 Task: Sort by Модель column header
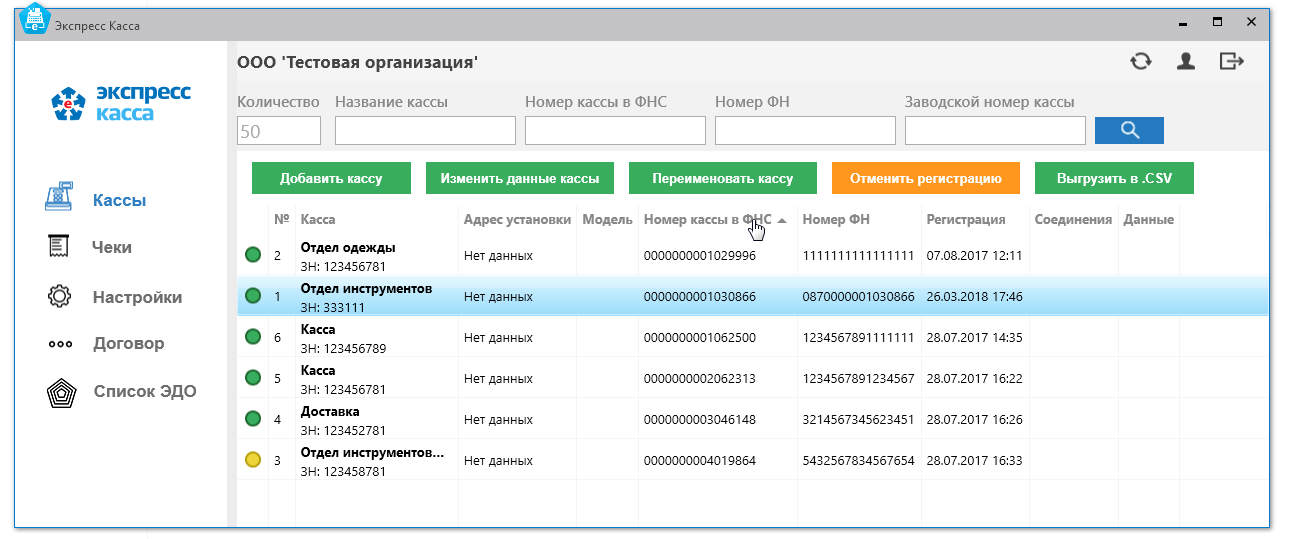pos(607,220)
